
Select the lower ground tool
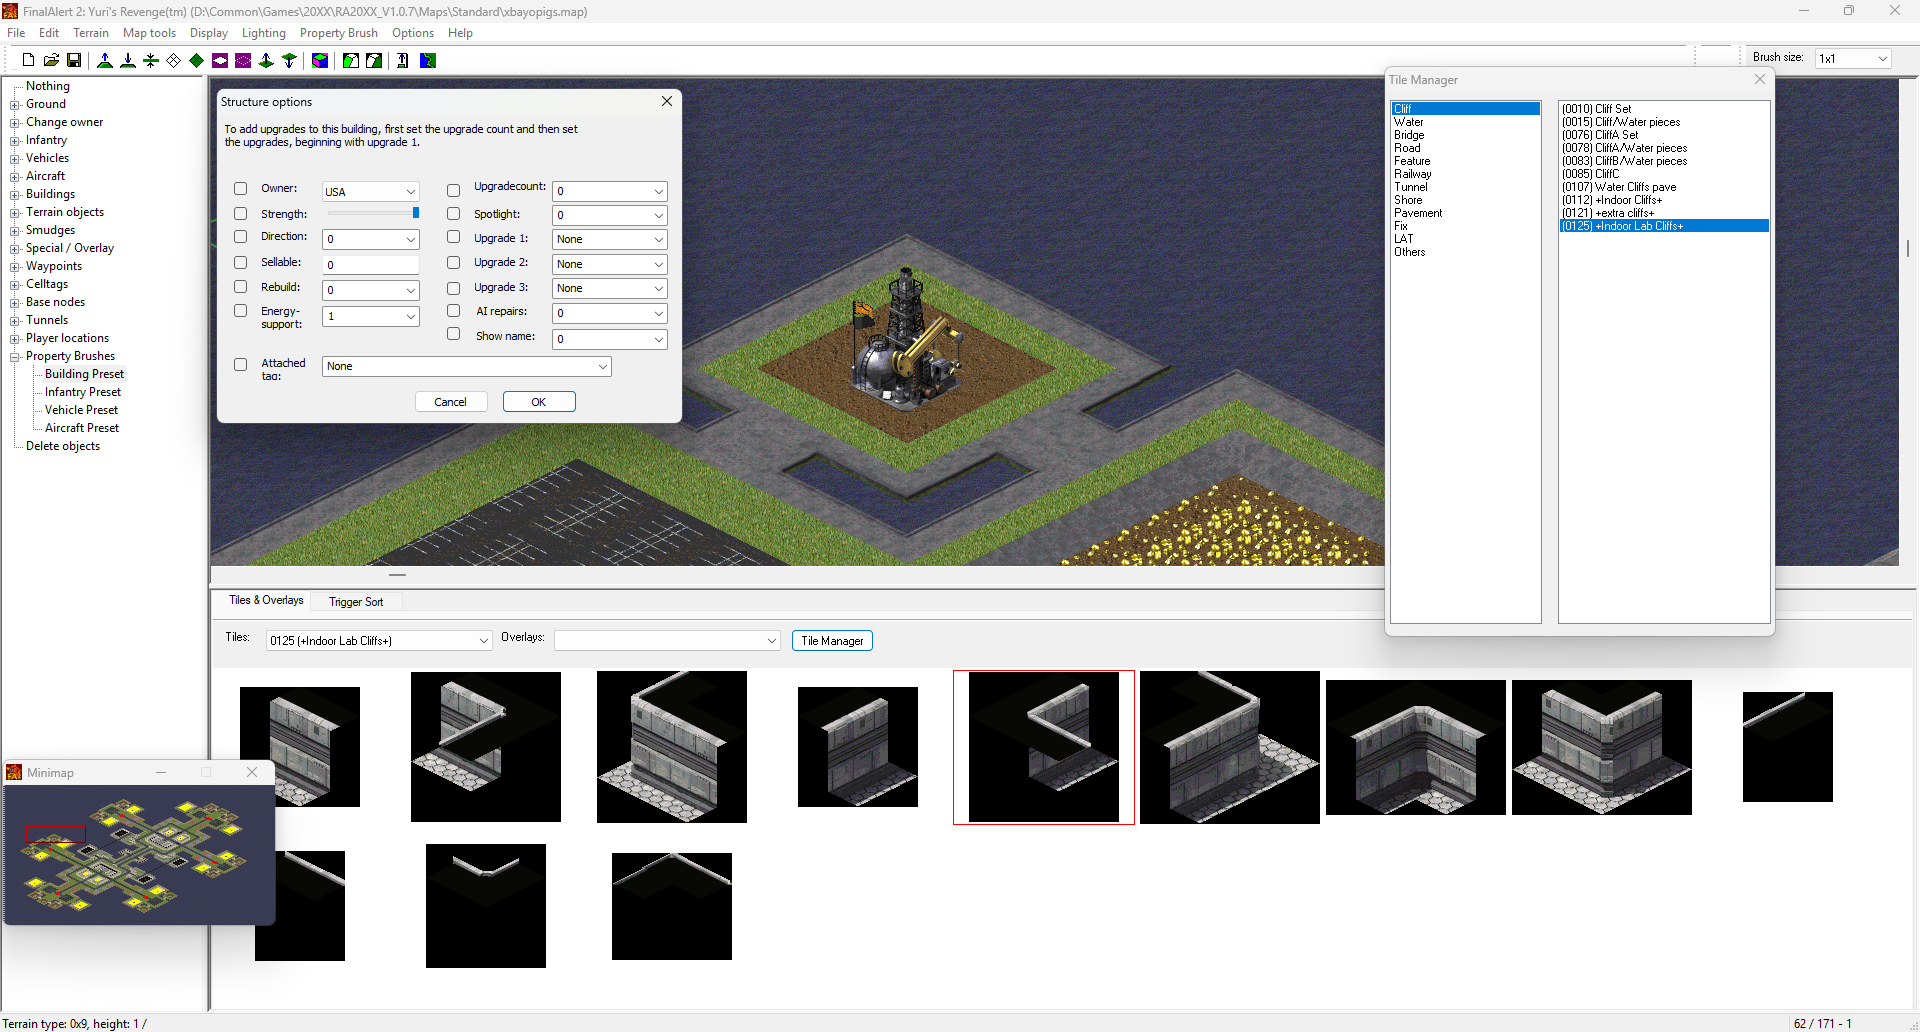(x=128, y=60)
